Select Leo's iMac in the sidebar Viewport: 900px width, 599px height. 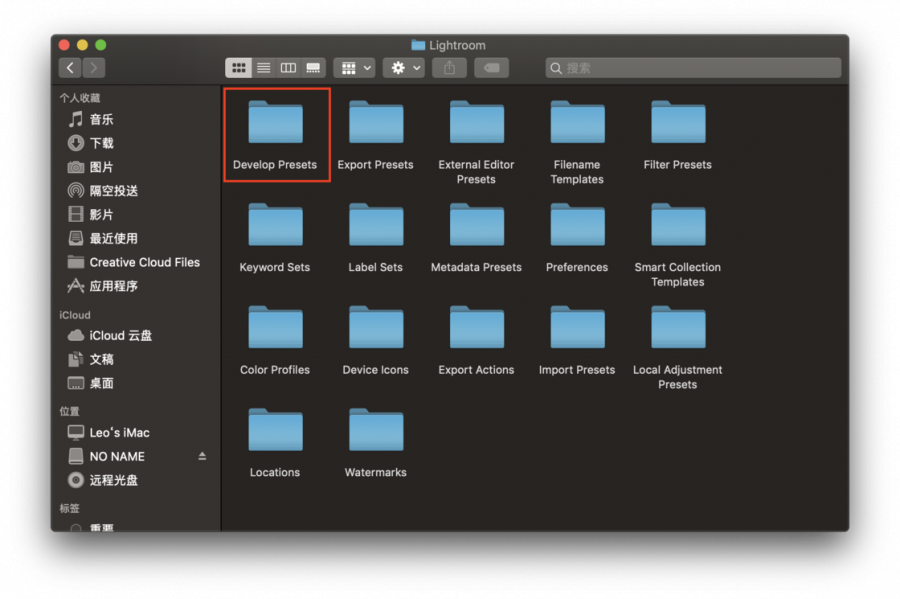[136, 433]
